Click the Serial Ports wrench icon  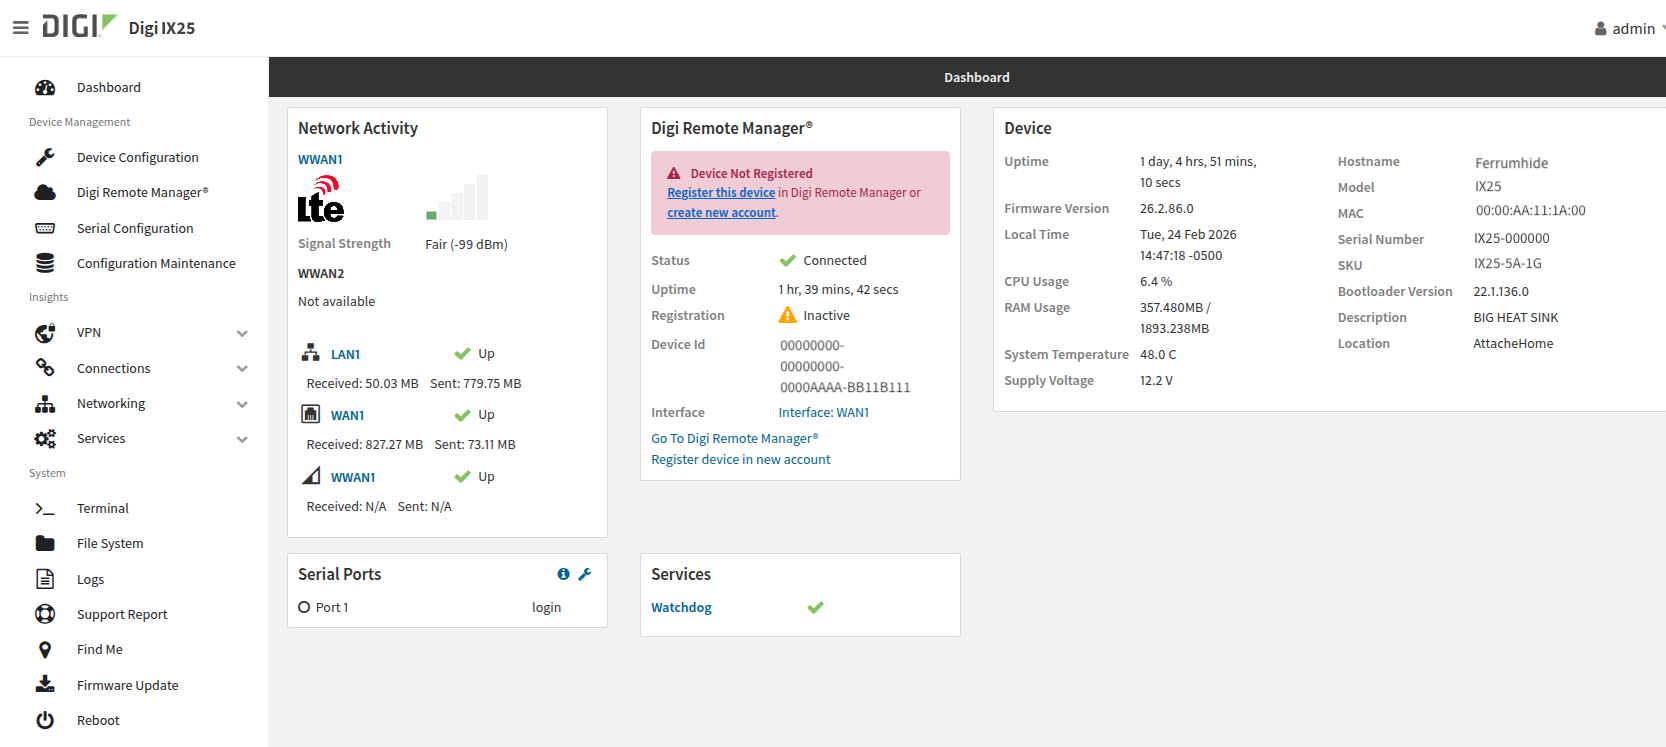(x=585, y=574)
